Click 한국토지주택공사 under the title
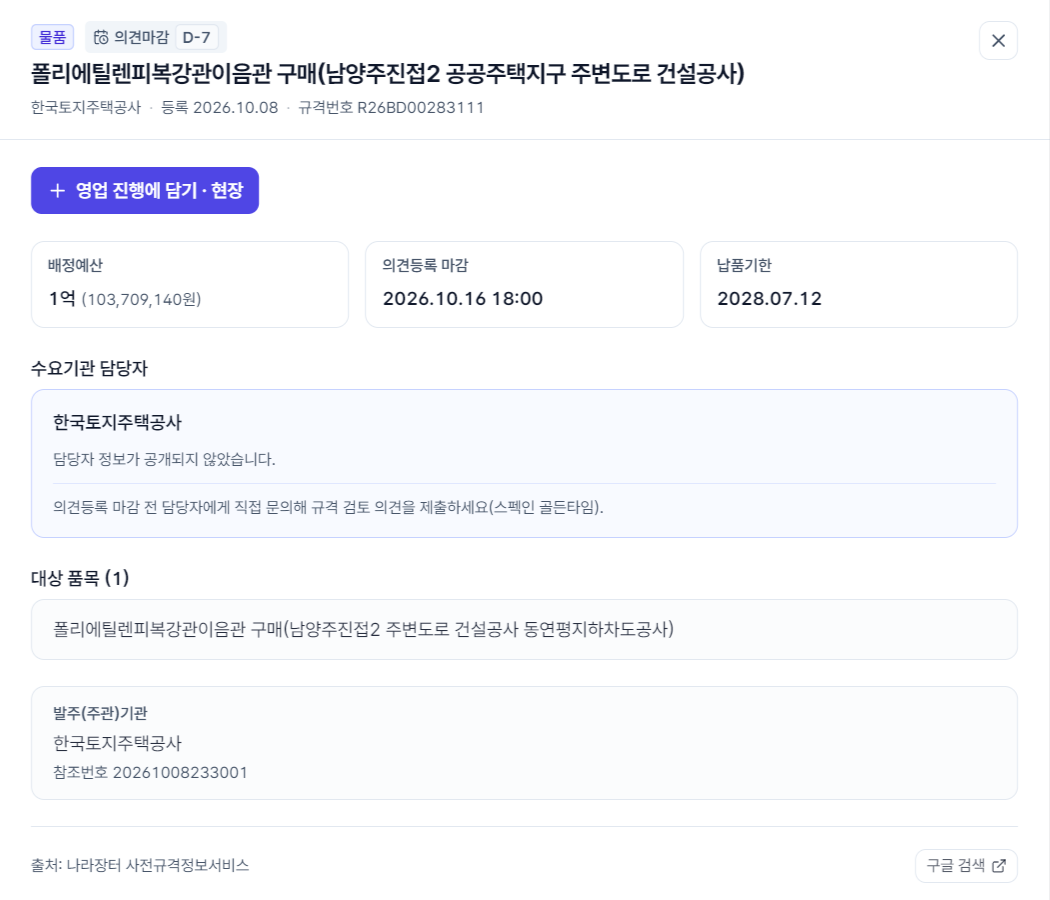 pos(86,108)
